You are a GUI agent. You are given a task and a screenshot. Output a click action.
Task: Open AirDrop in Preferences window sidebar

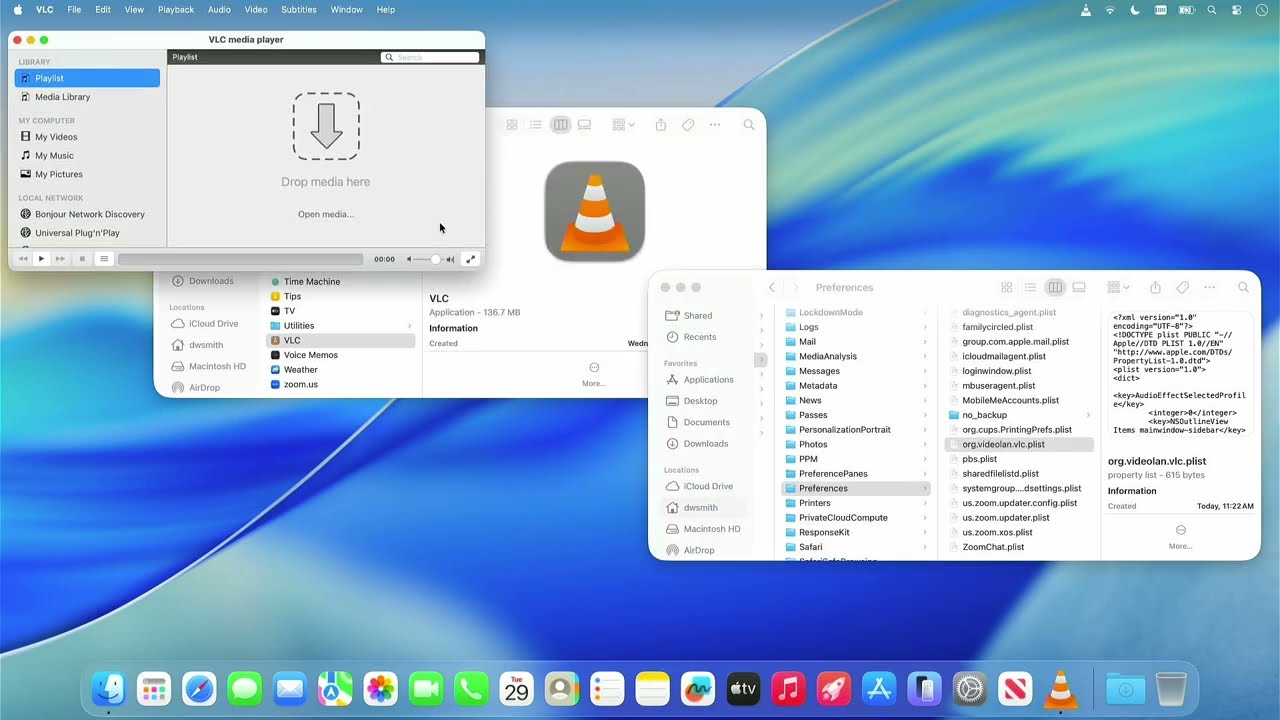[x=699, y=550]
